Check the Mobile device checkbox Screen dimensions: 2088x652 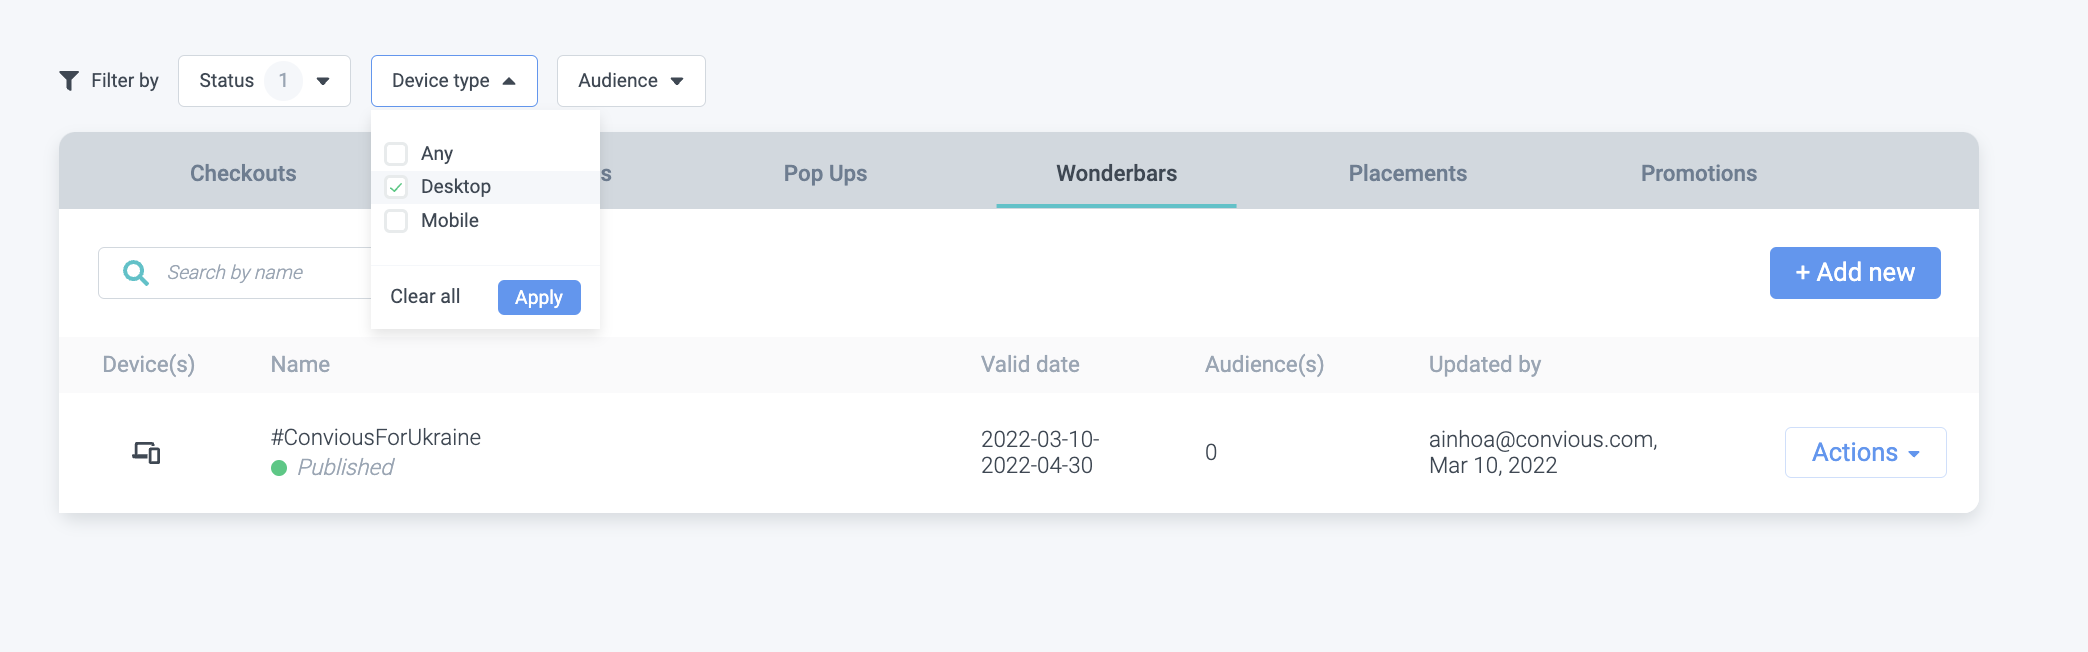pos(397,221)
